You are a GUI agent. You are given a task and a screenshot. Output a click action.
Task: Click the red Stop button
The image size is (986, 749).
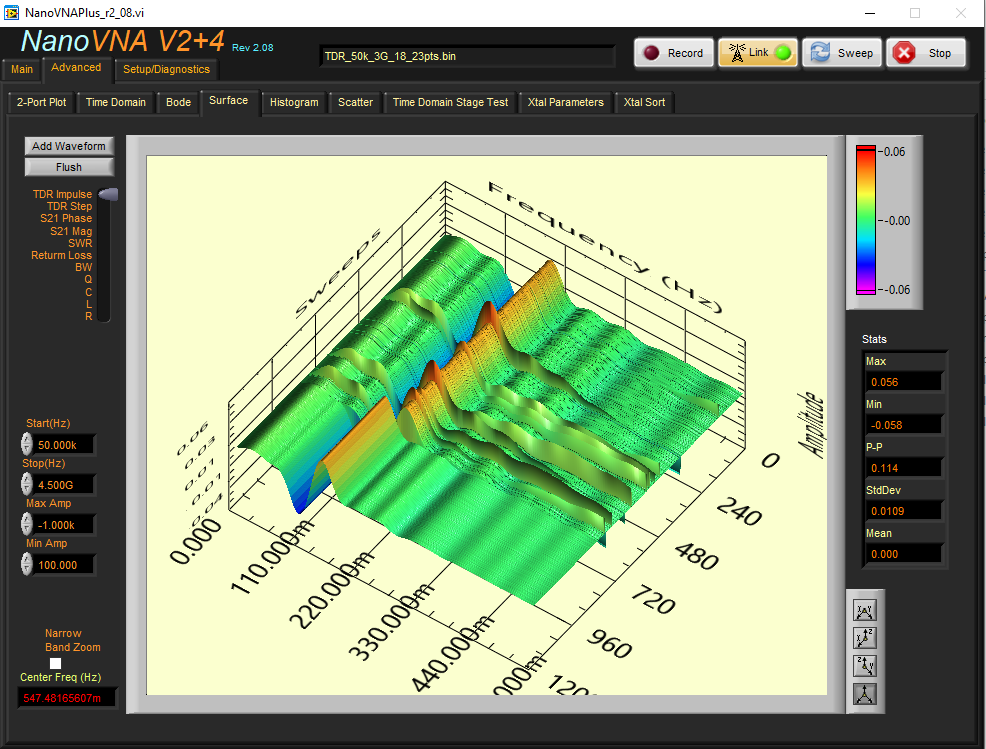926,53
